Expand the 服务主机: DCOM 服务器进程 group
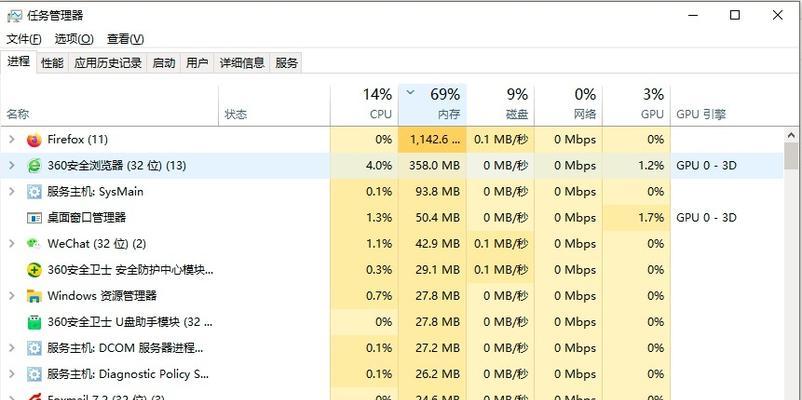This screenshot has width=802, height=400. coord(12,348)
